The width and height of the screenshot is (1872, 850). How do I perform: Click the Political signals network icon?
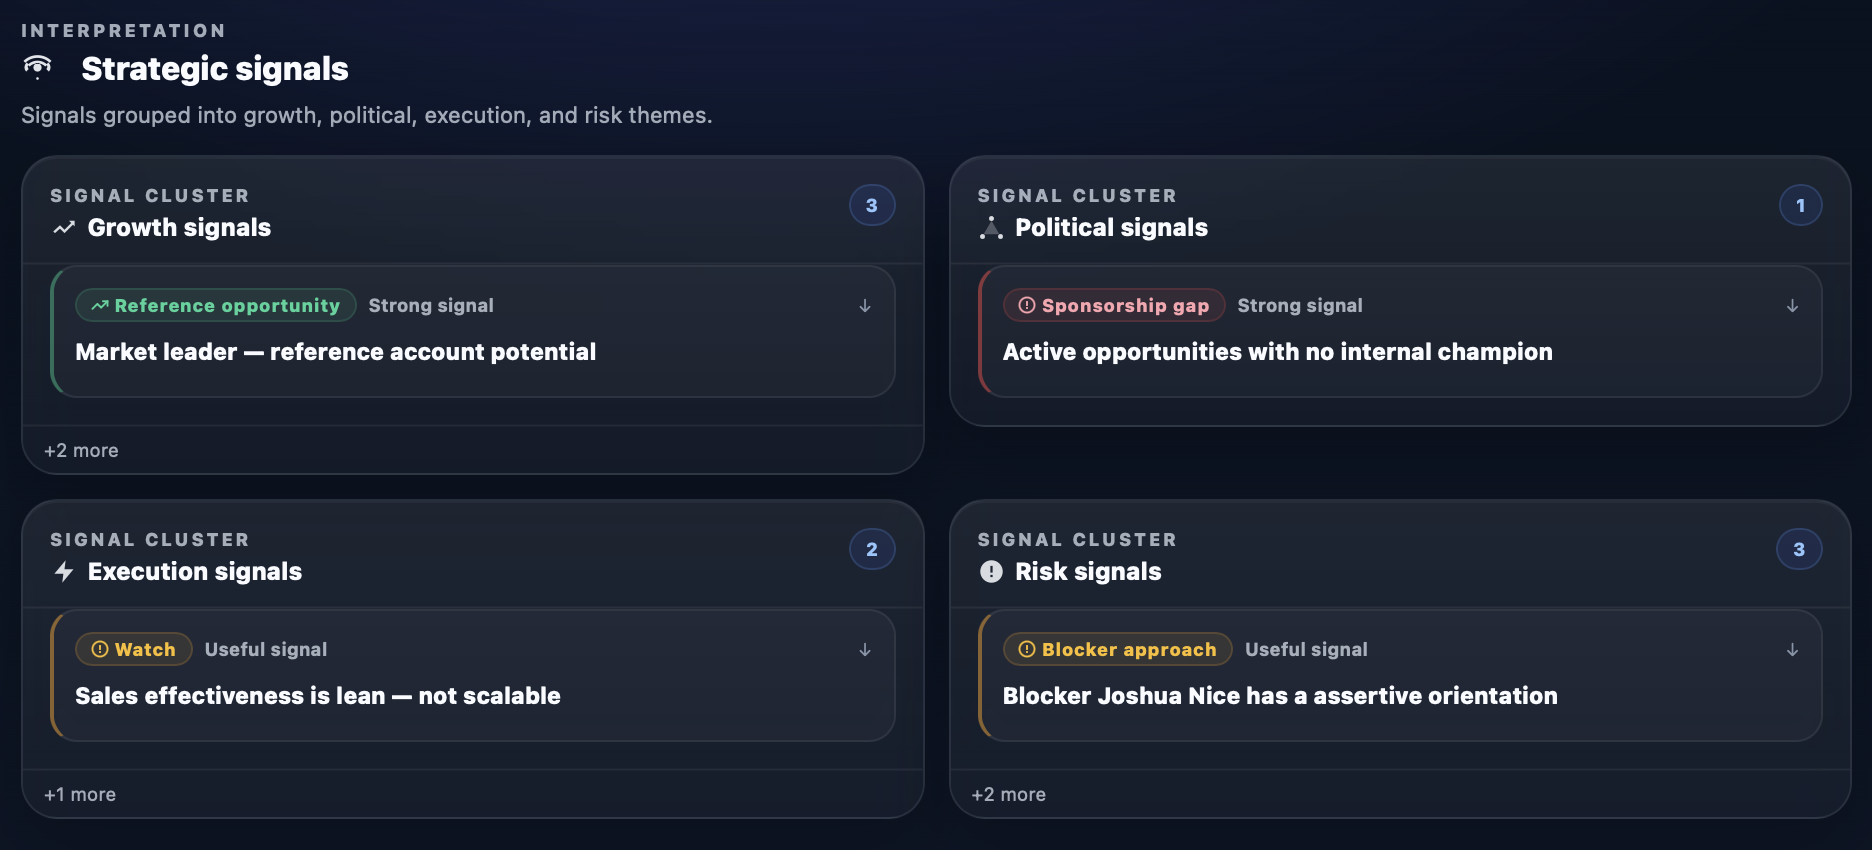(x=991, y=228)
